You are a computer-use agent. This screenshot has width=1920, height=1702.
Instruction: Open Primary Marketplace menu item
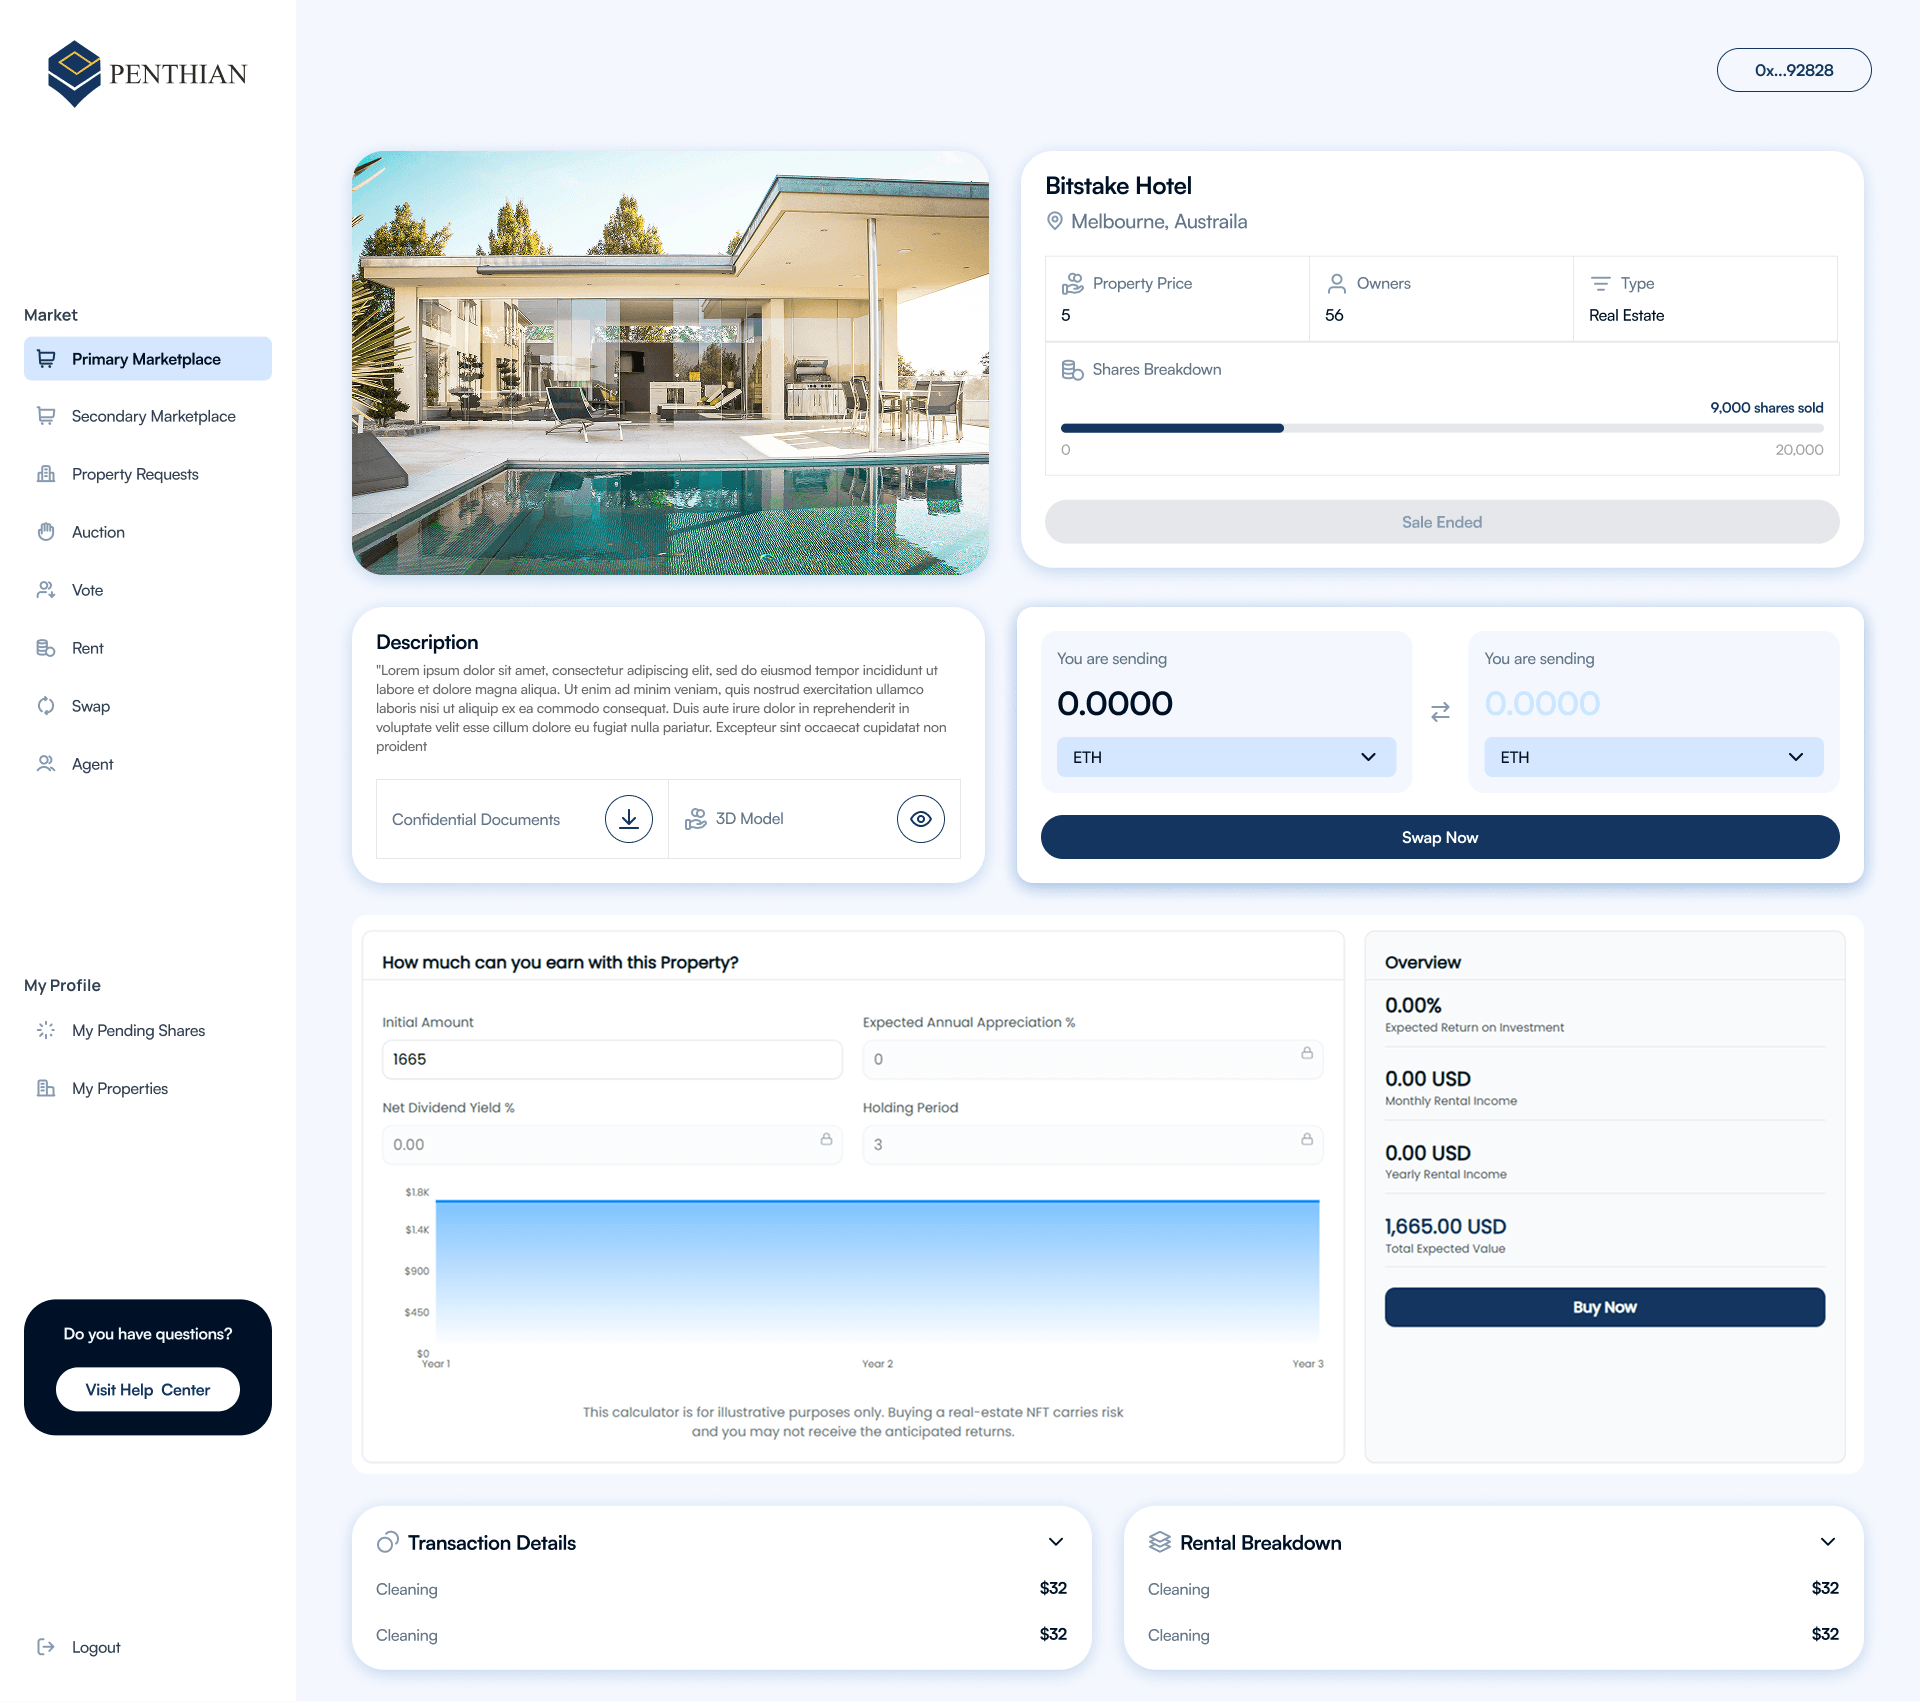(148, 359)
